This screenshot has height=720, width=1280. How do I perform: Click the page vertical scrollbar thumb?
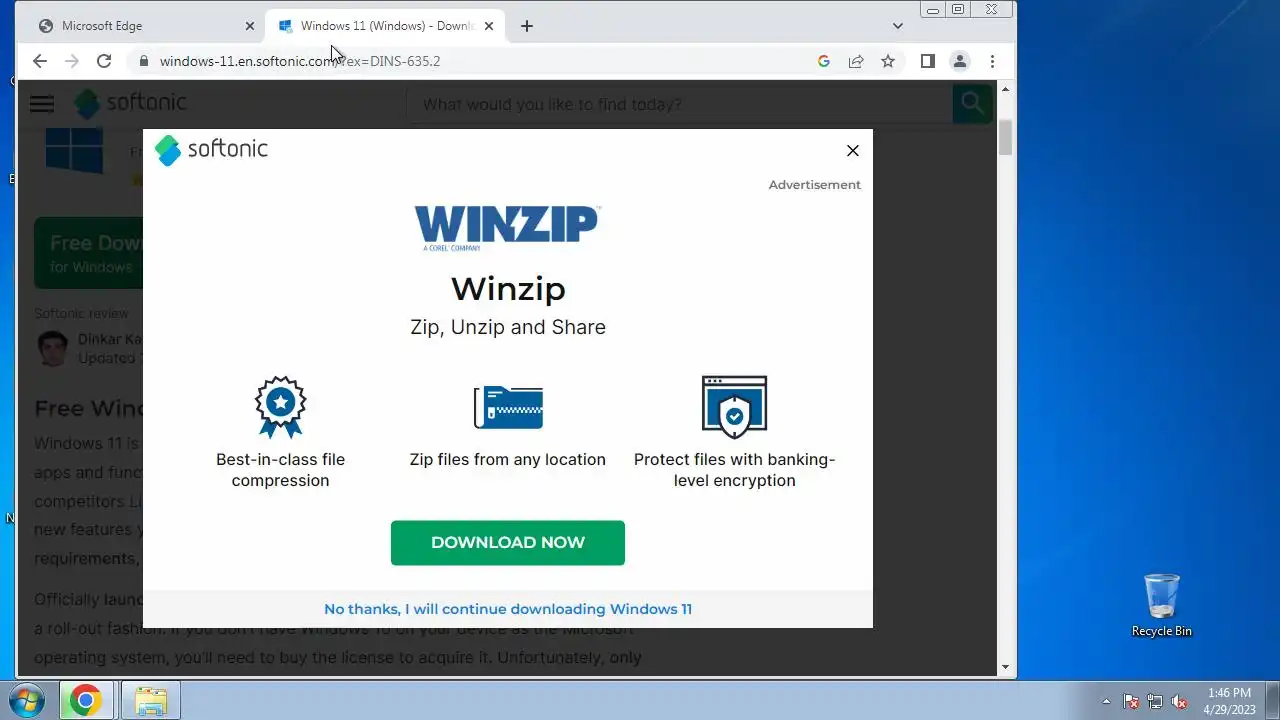(1005, 137)
